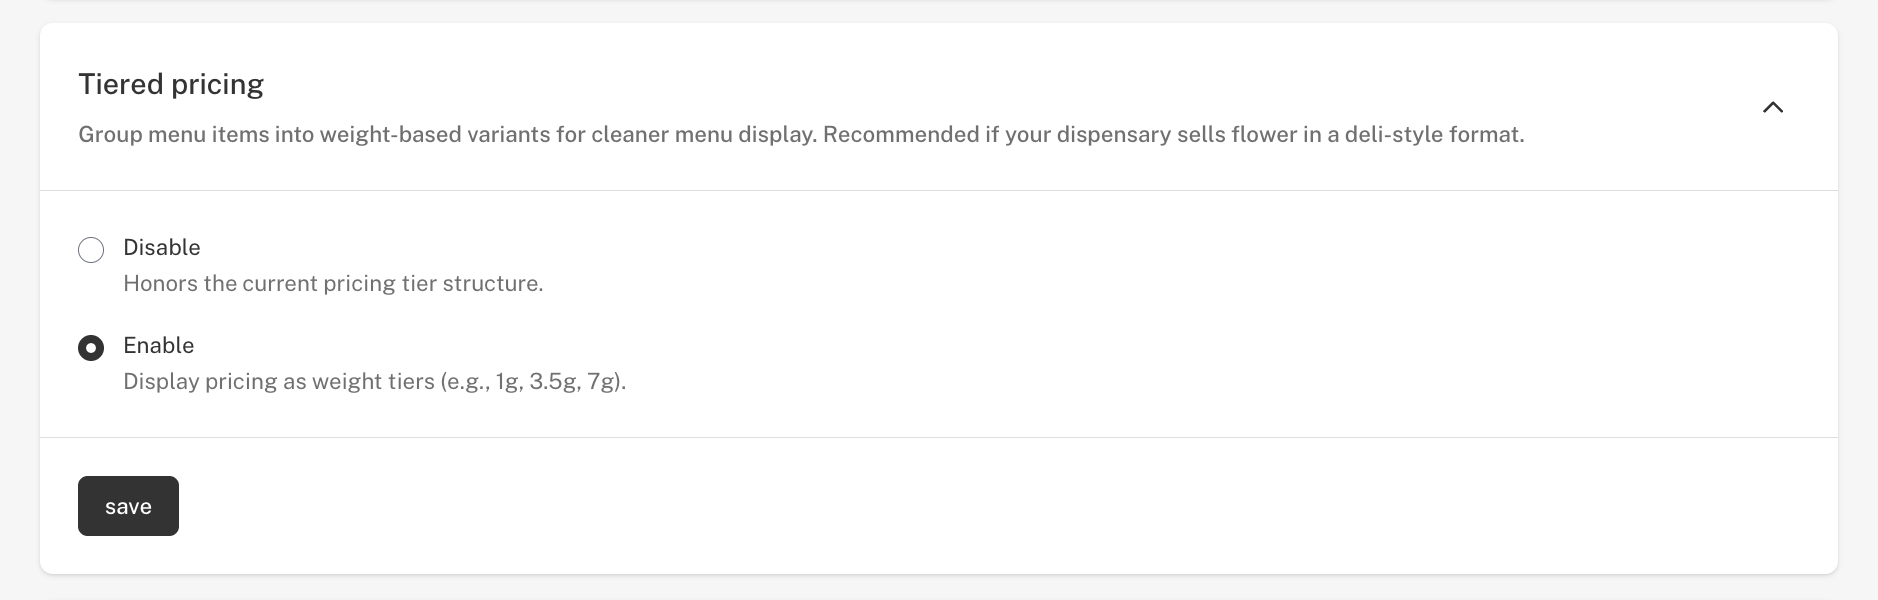
Task: Choose the weight tiers display option
Action: point(91,348)
